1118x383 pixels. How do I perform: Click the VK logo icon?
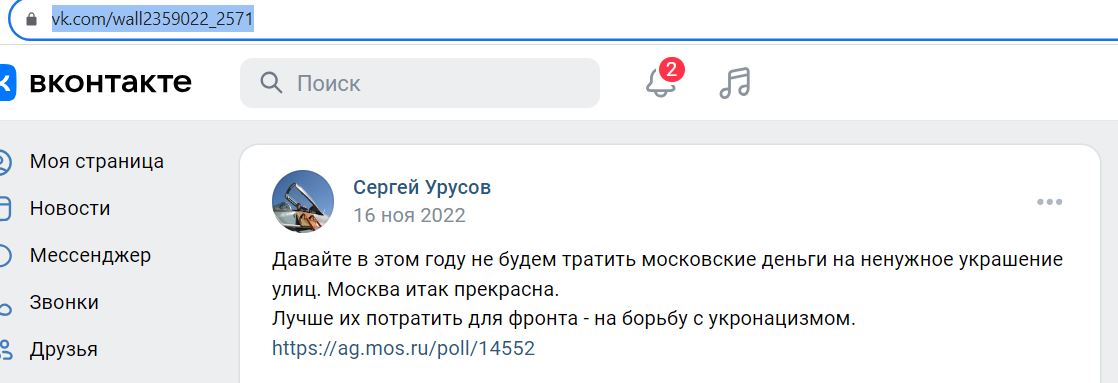tap(6, 83)
